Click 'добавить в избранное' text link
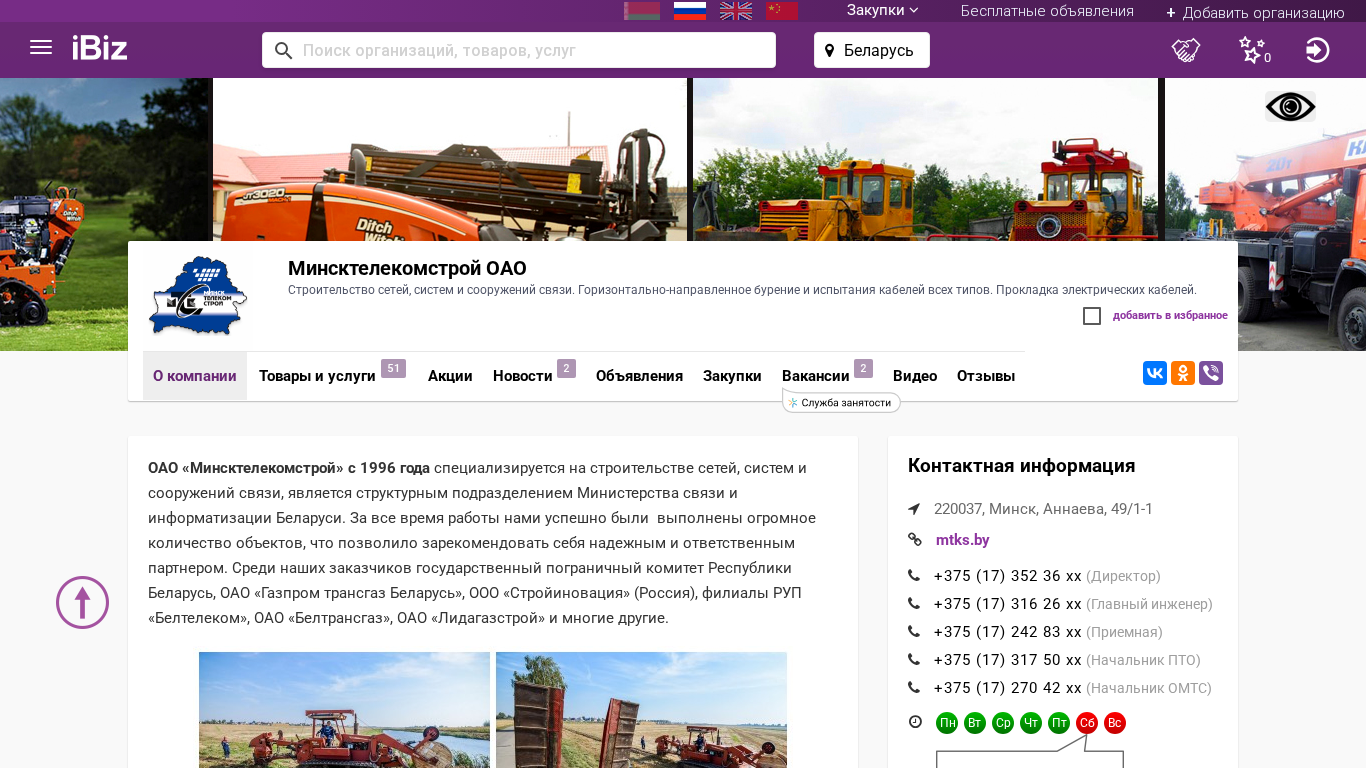This screenshot has width=1366, height=768. (x=1170, y=316)
